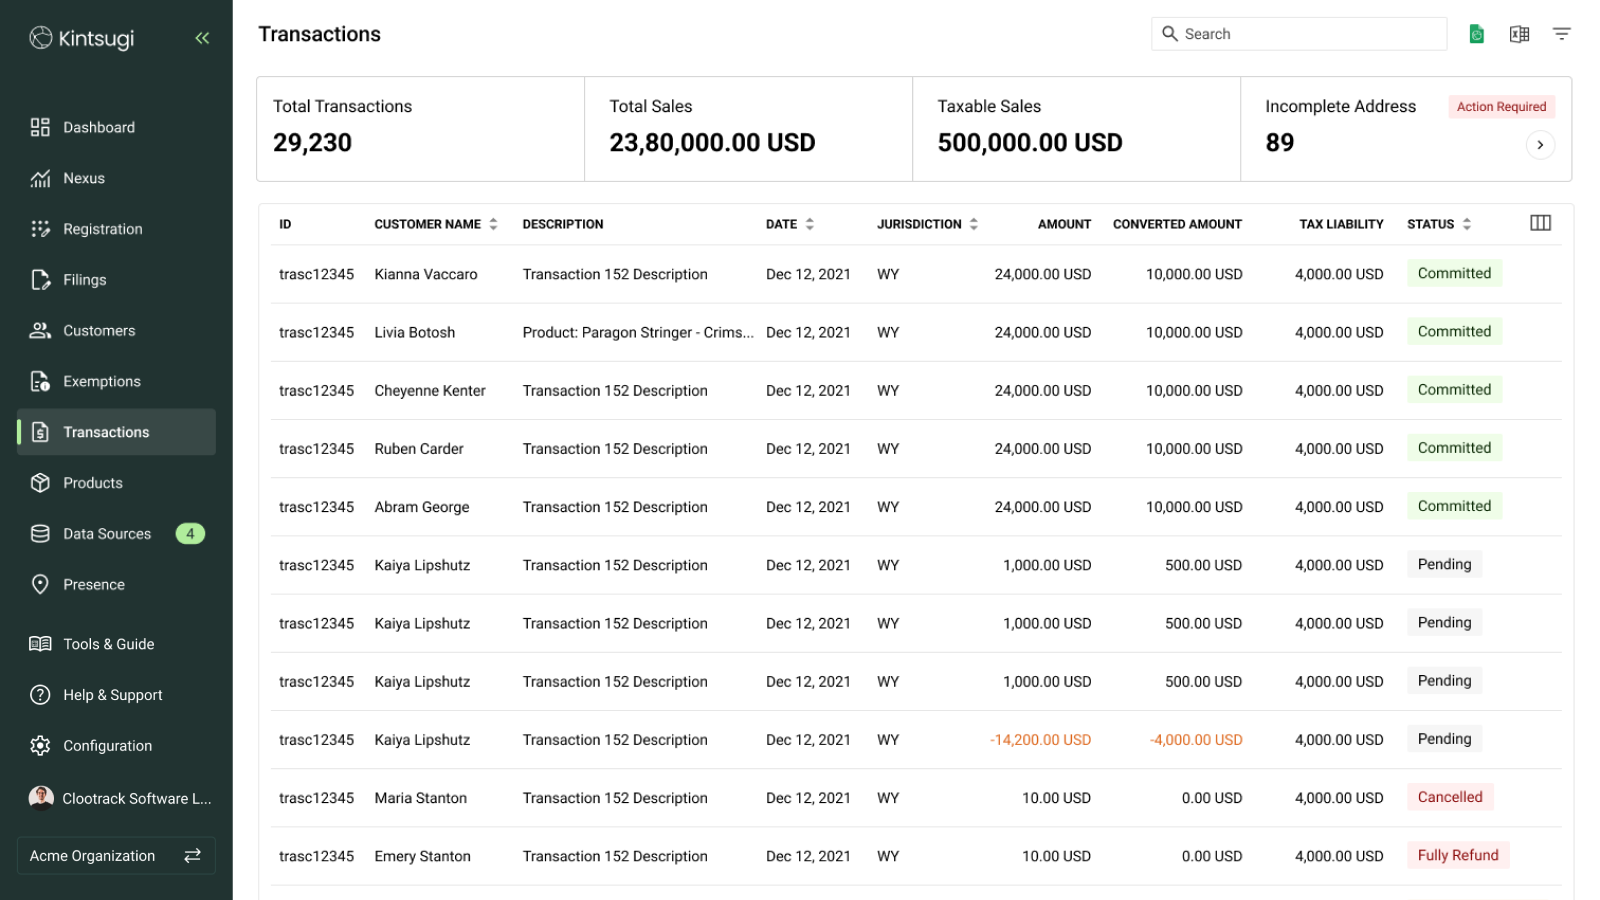Open the Tools & Guide book icon
1600x900 pixels.
[40, 644]
